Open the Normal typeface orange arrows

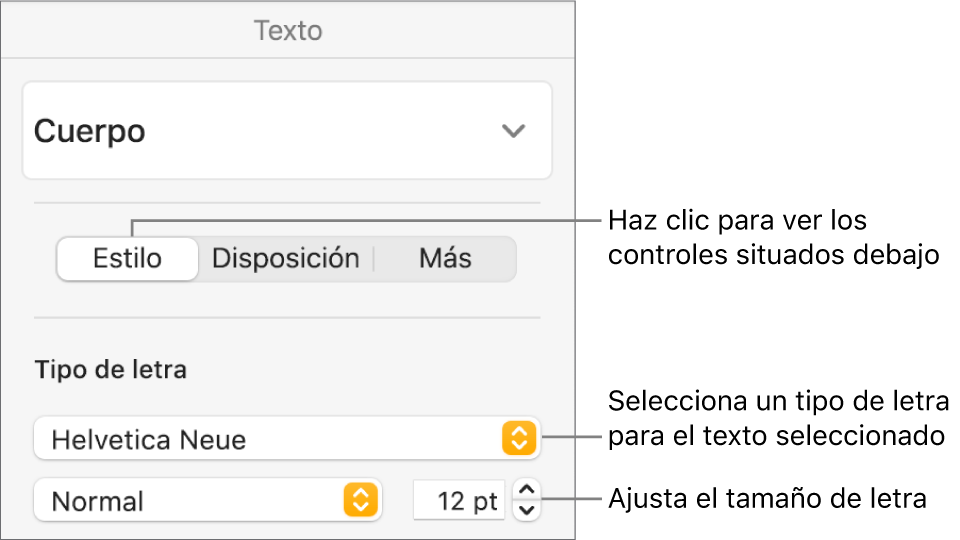pyautogui.click(x=361, y=500)
